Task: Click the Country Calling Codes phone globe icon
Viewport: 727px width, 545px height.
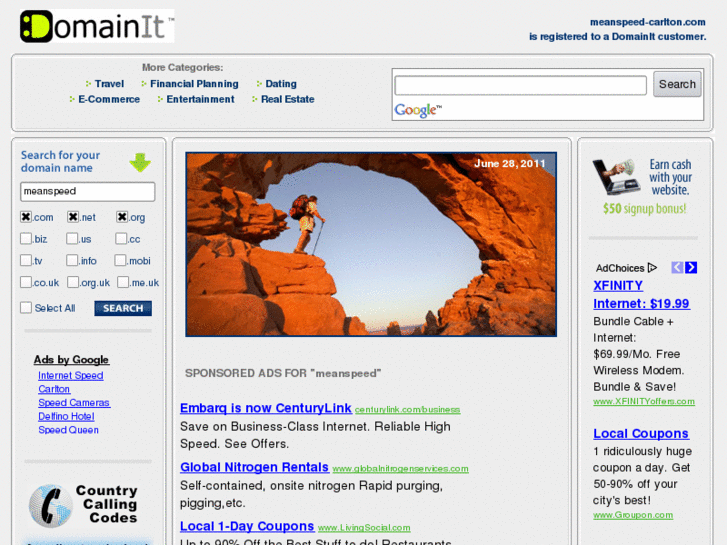Action: [50, 506]
